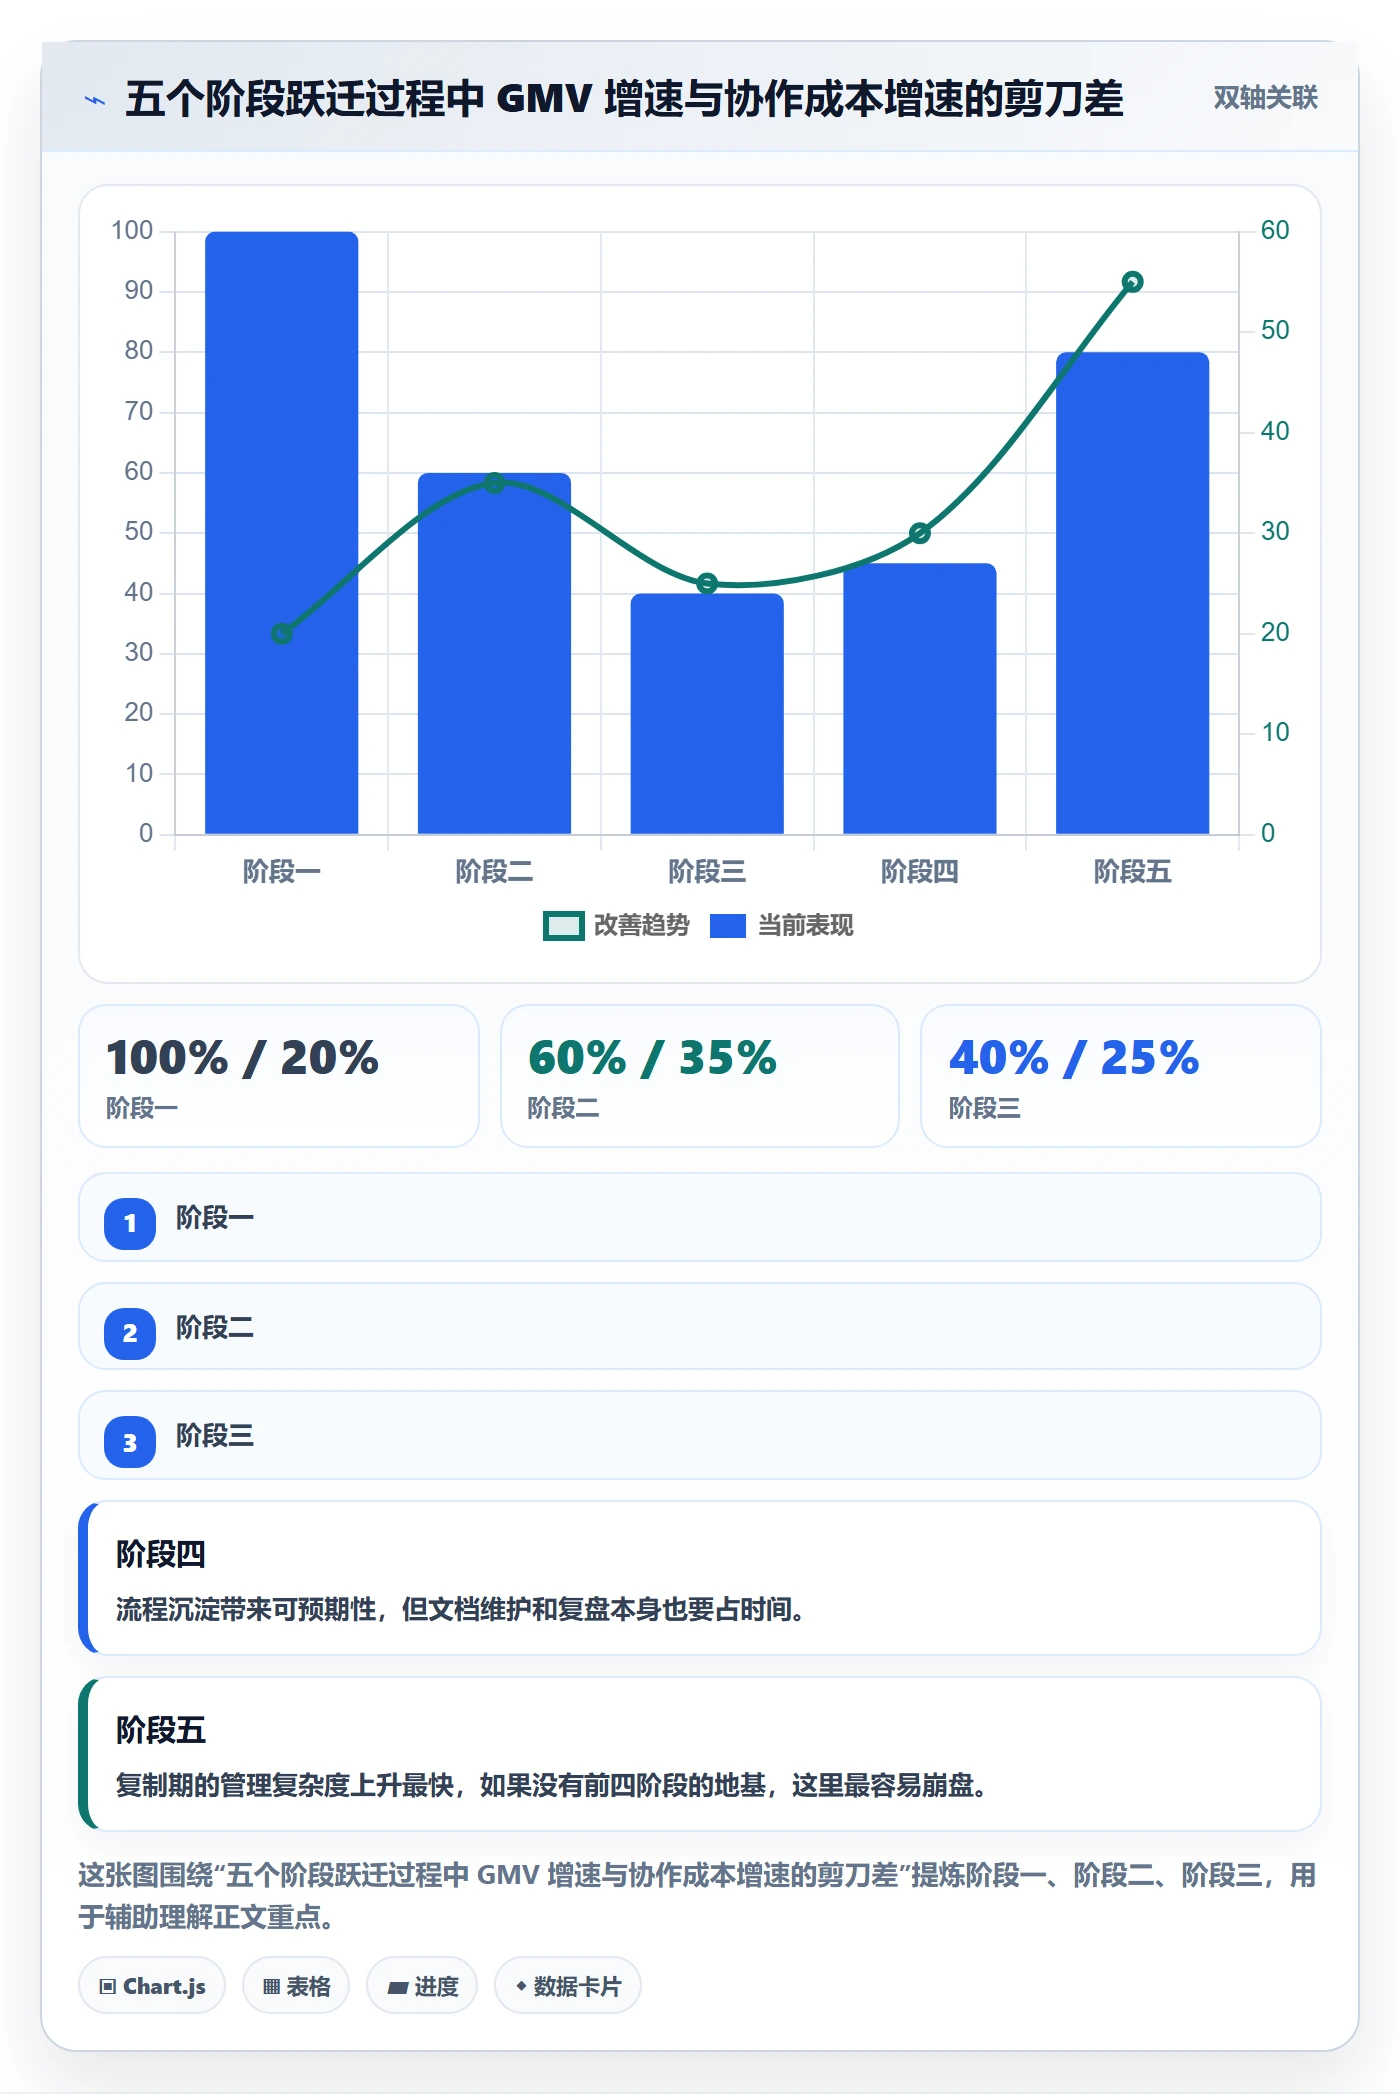
Task: Click the Chart.js tag chip
Action: [x=152, y=1986]
